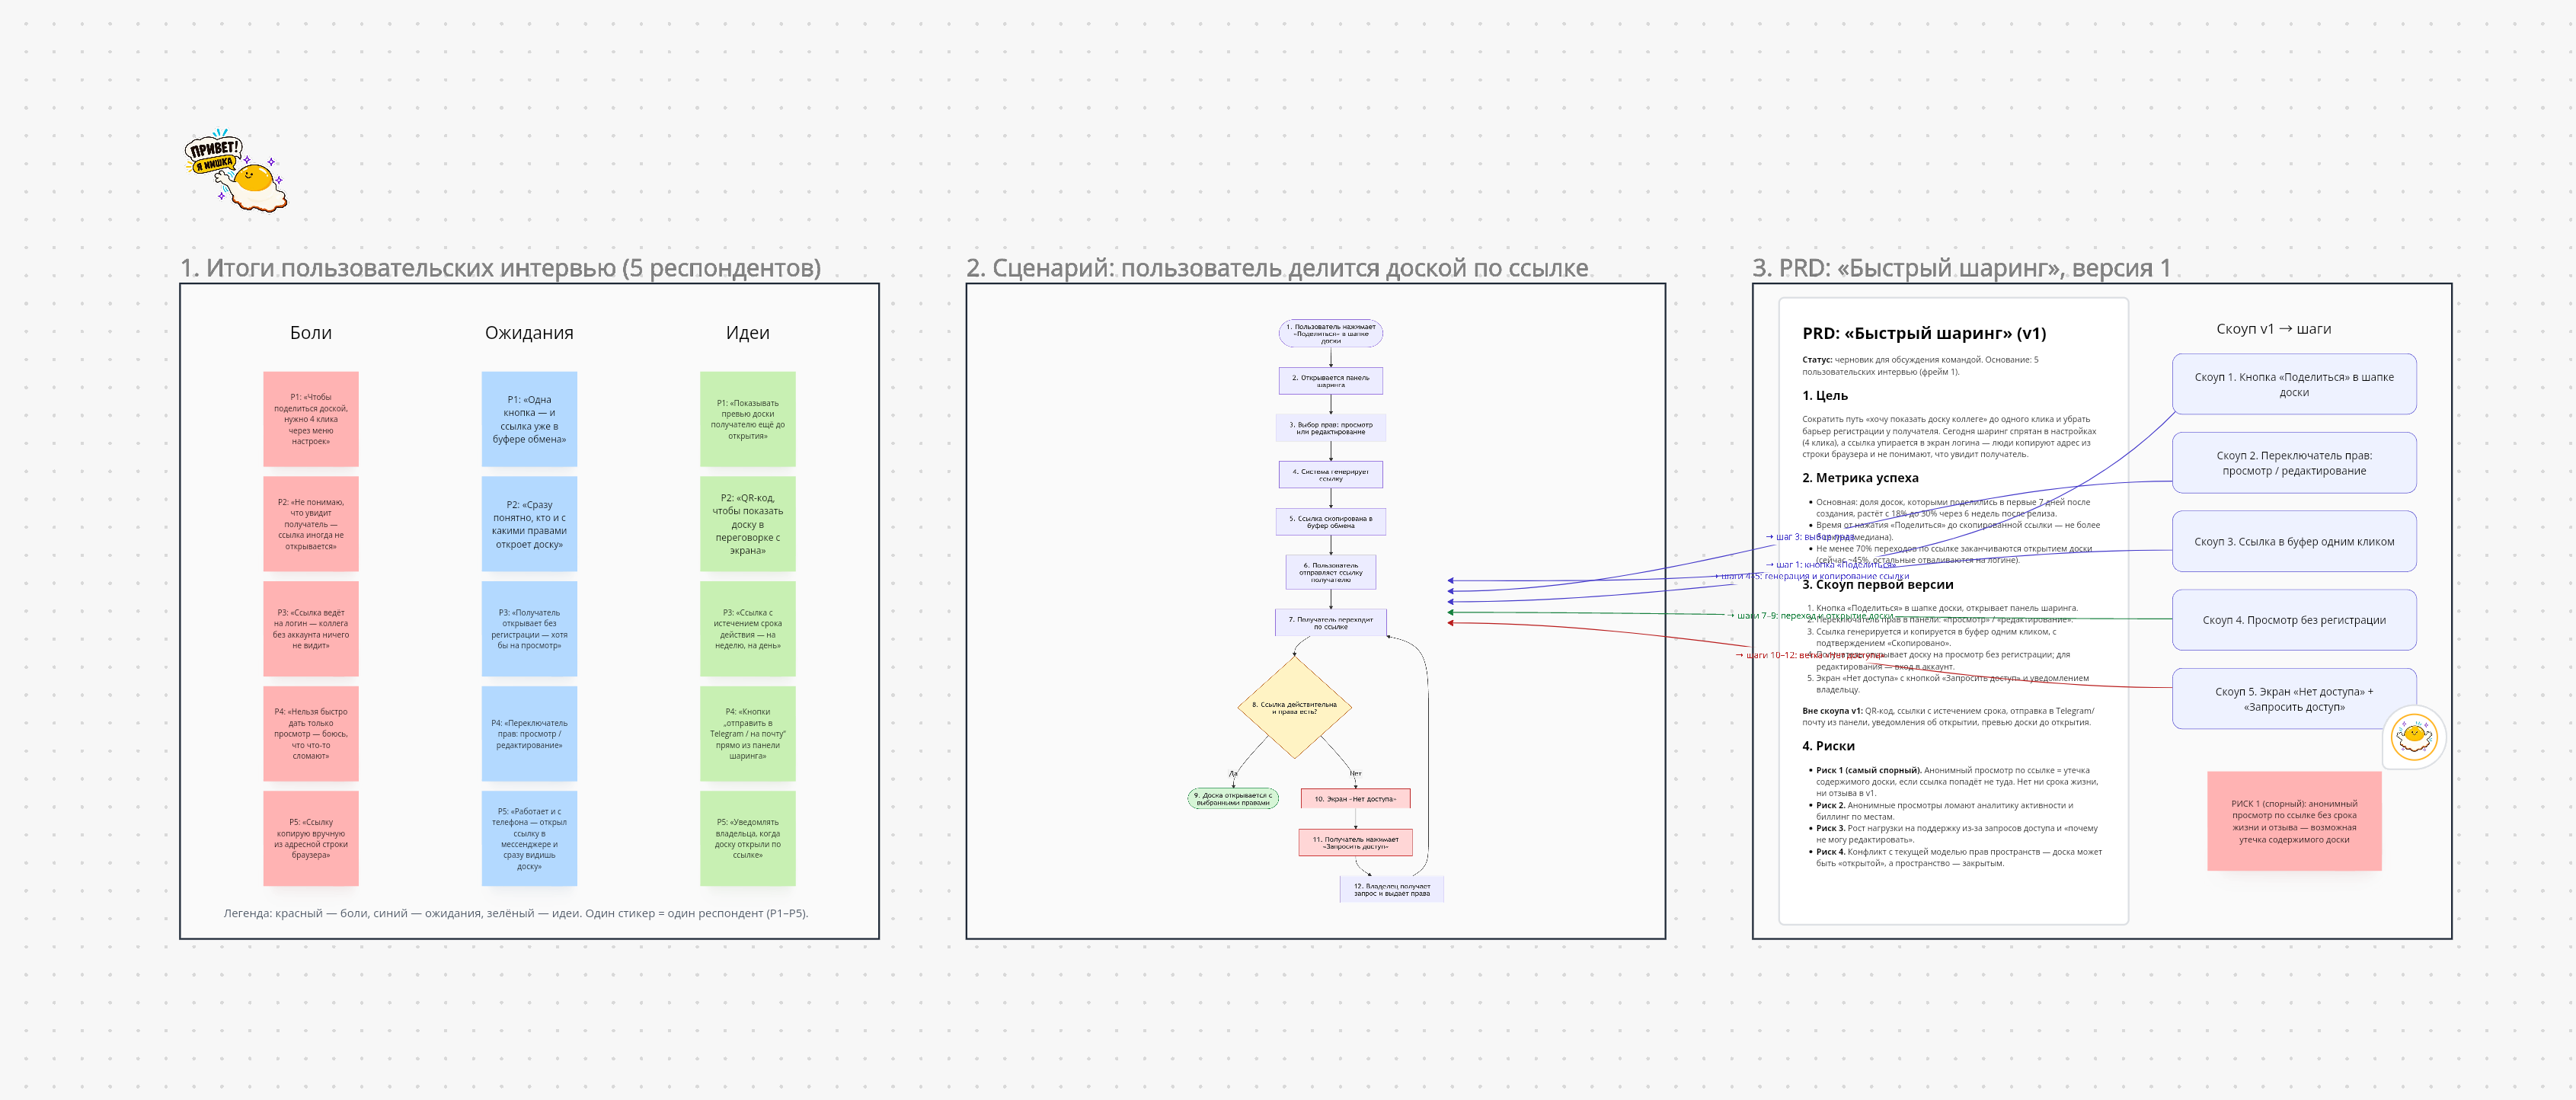
Task: Select green sticky «P3: Ссылка с истечением срока»
Action: (748, 629)
